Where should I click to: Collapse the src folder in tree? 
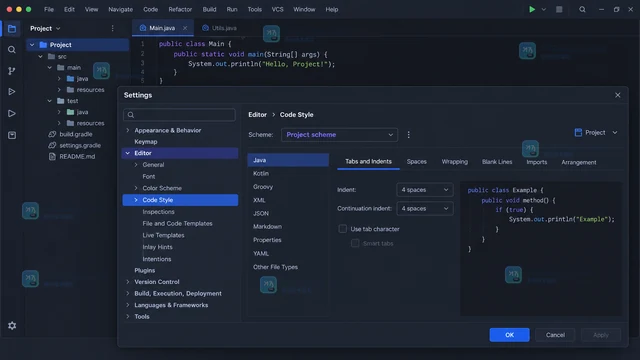pos(40,56)
